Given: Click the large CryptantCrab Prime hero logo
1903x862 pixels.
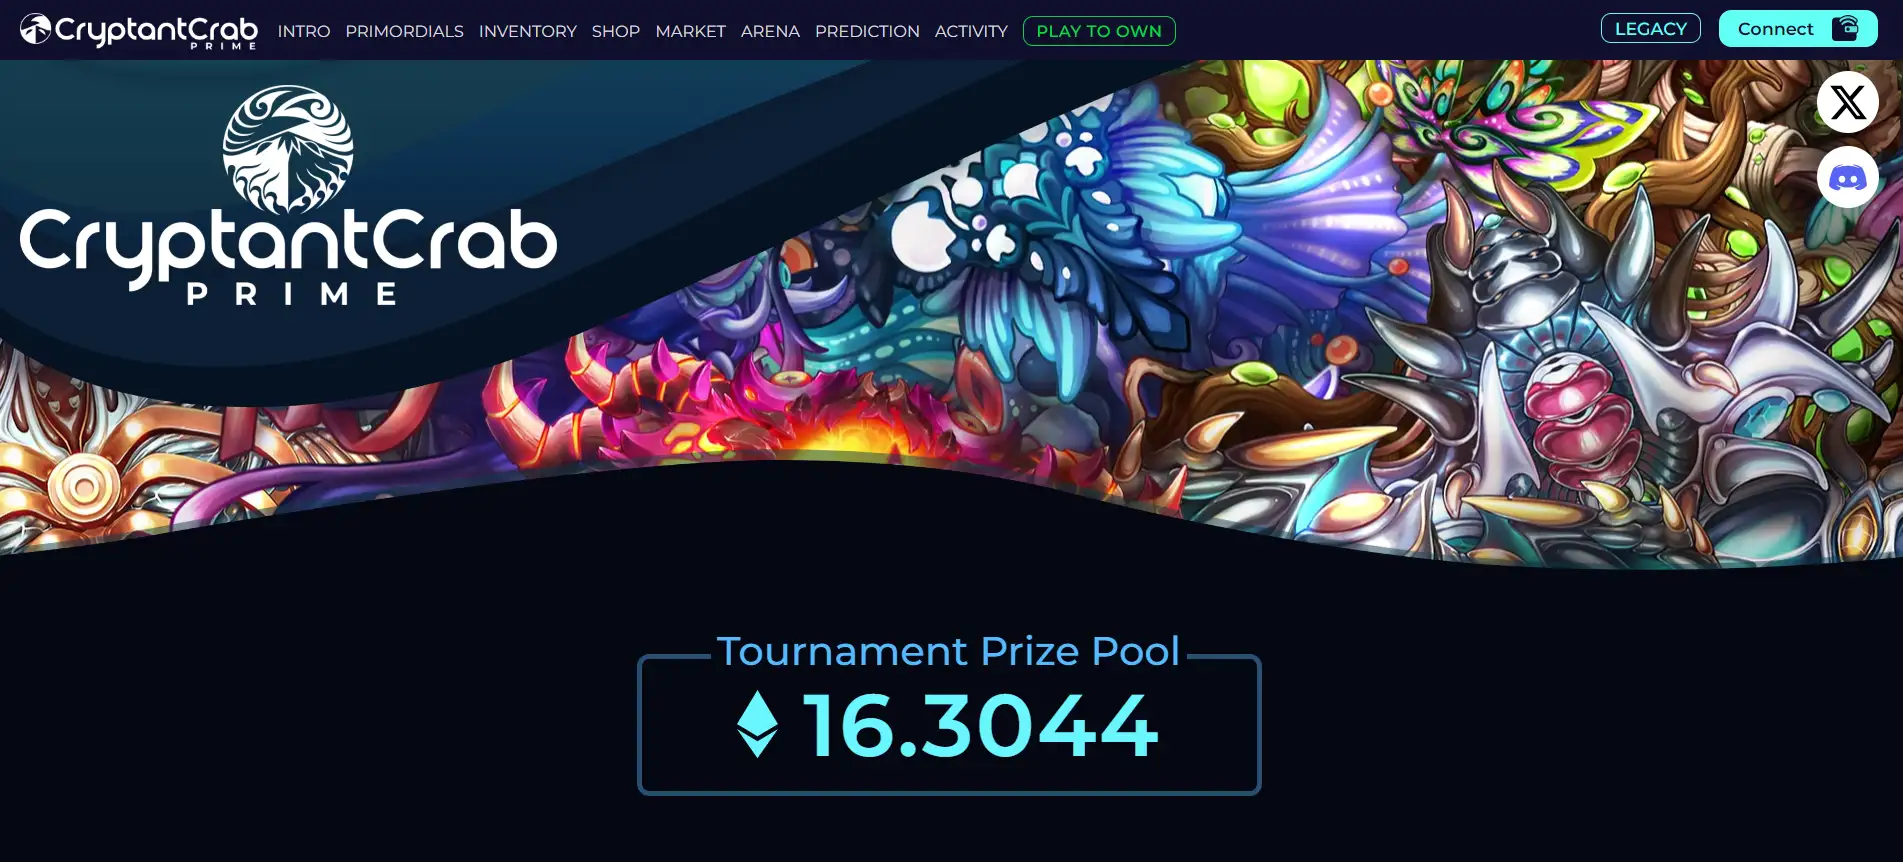Looking at the screenshot, I should click(288, 196).
